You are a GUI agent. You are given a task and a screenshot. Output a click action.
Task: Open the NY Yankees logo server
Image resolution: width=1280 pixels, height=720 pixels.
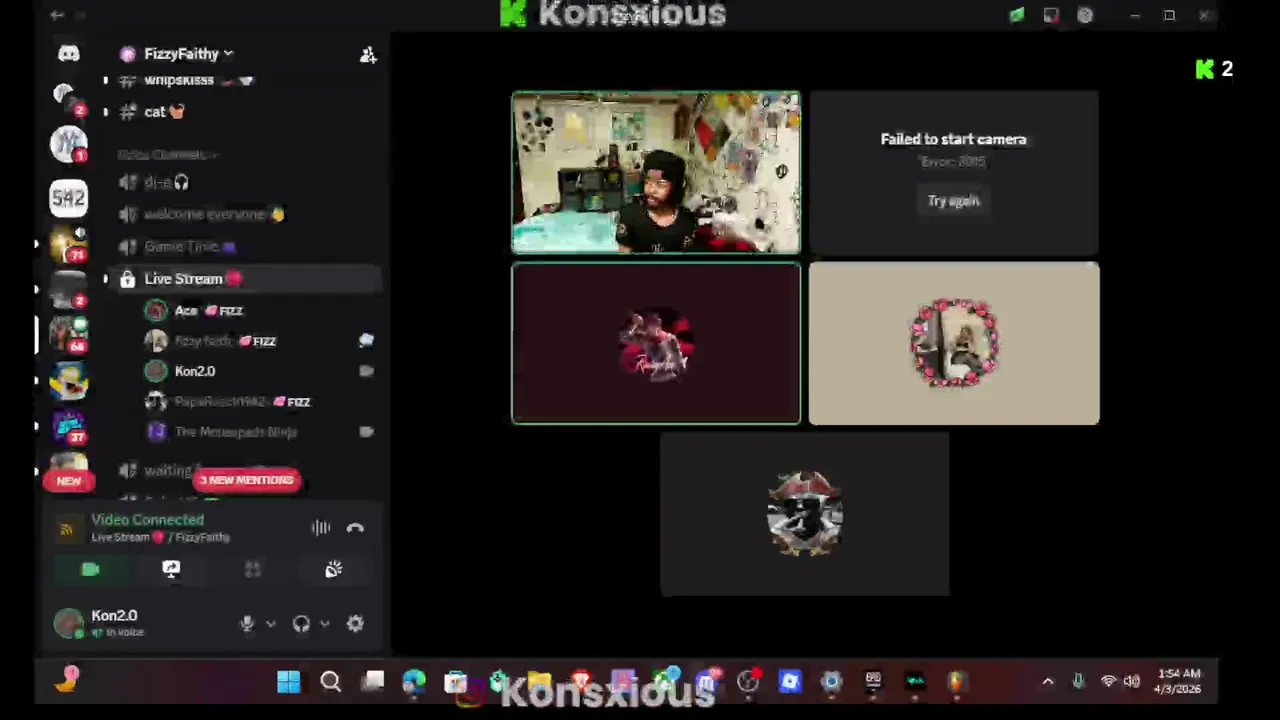[x=68, y=145]
